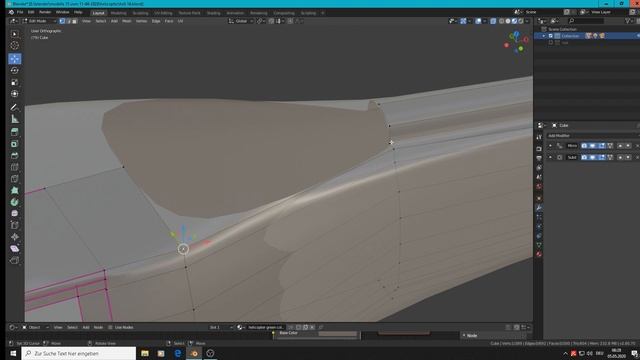Viewport: 640px width, 360px height.
Task: Select the Smooth tool
Action: (x=15, y=213)
